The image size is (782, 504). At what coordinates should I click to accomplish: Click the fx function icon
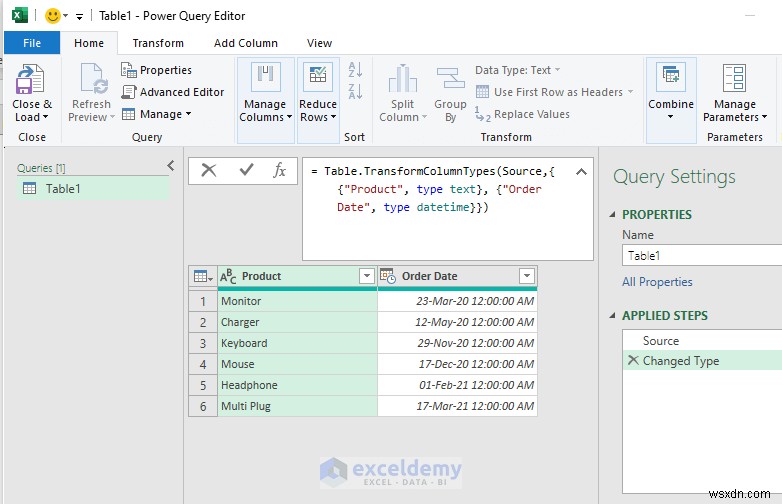pyautogui.click(x=279, y=170)
